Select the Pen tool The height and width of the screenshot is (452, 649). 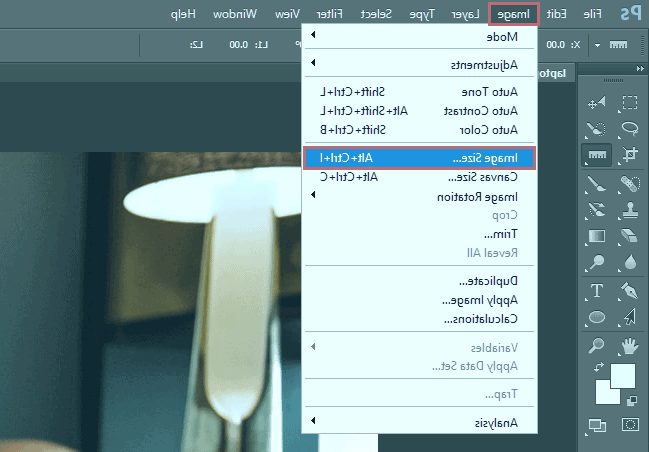tap(630, 291)
